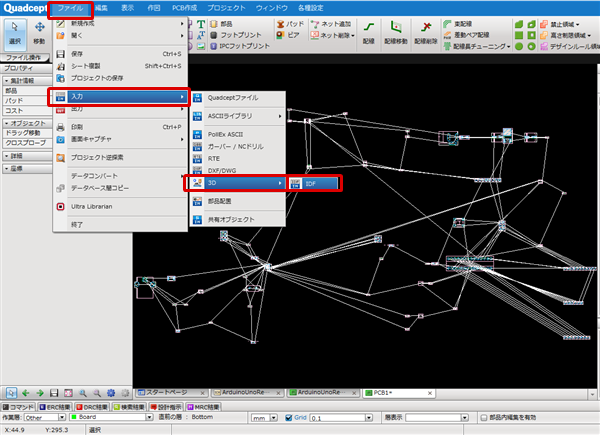Choose ガーバー / NCドリル import entry
Screen dimensions: 600x435
click(238, 147)
